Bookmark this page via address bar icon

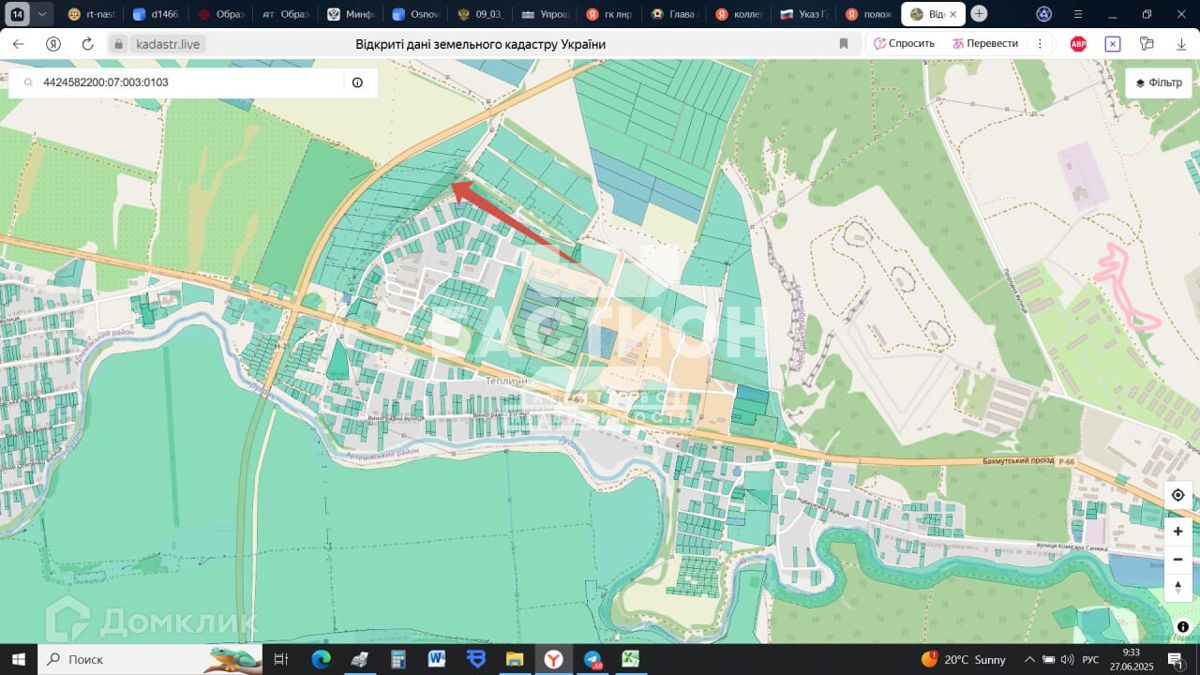click(x=844, y=44)
